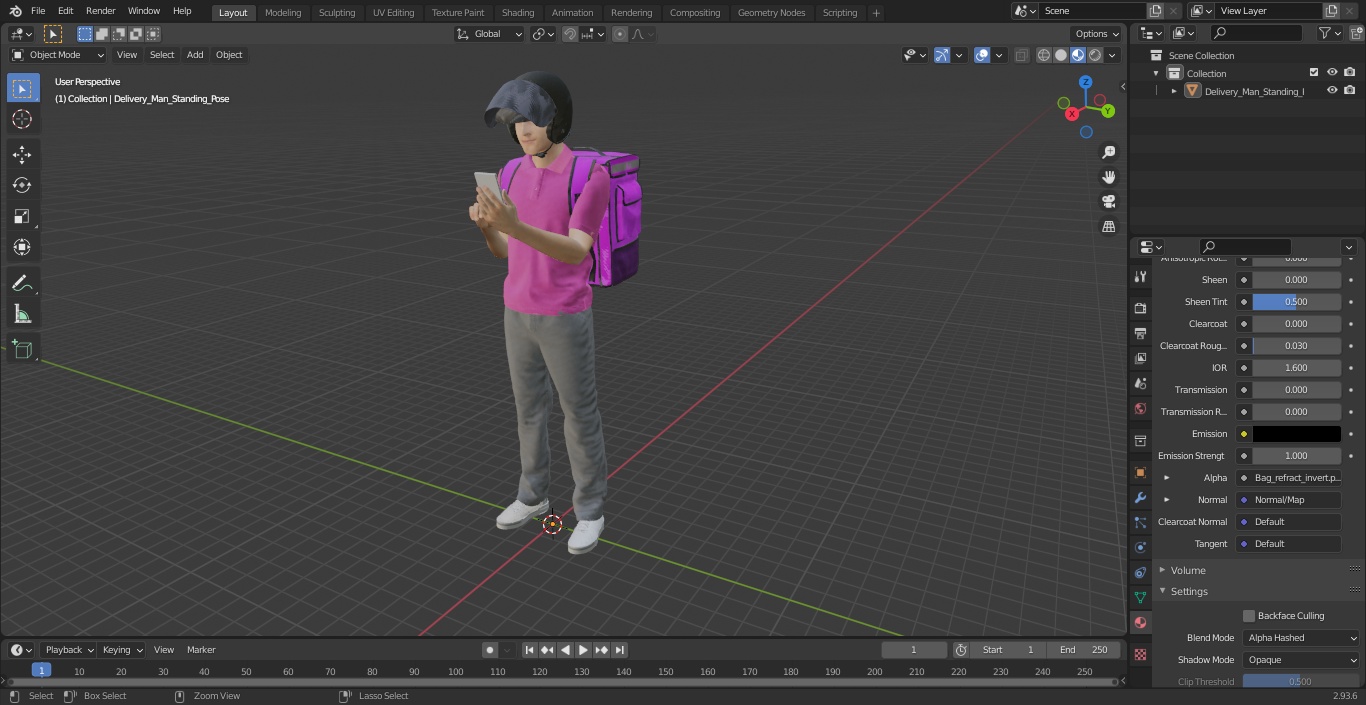The width and height of the screenshot is (1366, 705).
Task: Switch to wireframe viewport shading
Action: click(1044, 55)
